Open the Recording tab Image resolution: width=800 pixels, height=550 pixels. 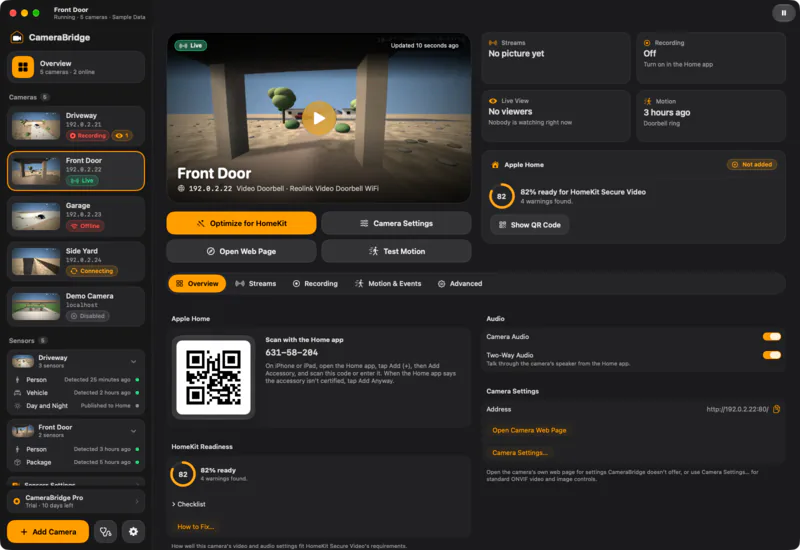click(x=315, y=284)
